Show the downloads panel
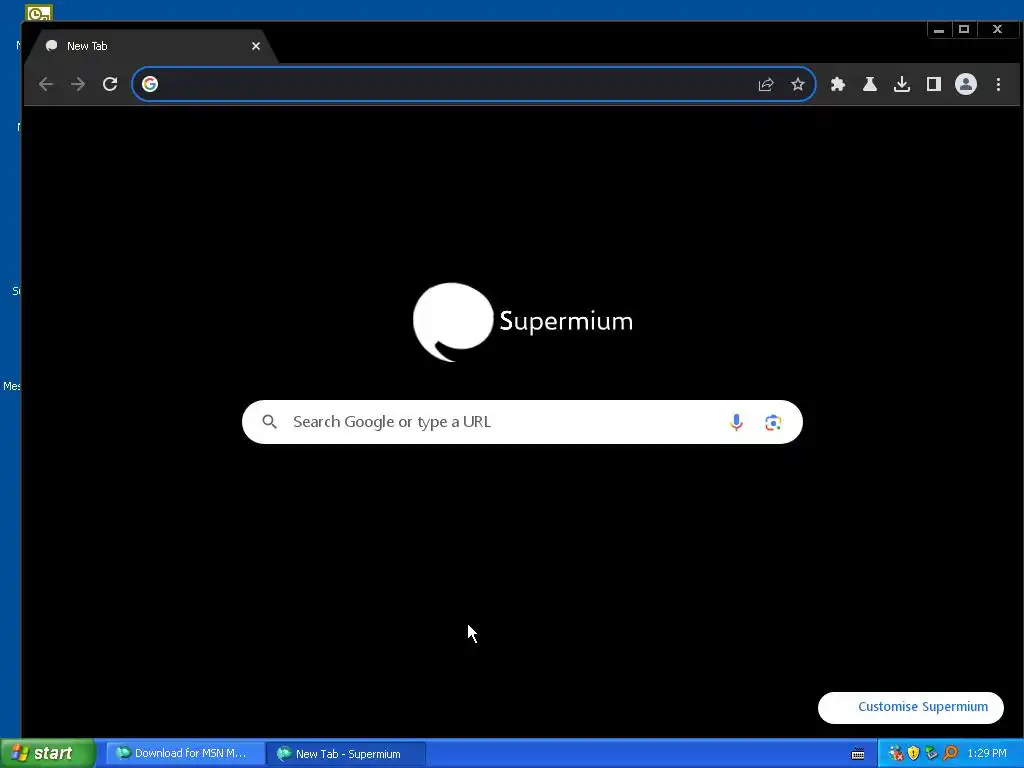This screenshot has height=768, width=1024. (x=902, y=84)
